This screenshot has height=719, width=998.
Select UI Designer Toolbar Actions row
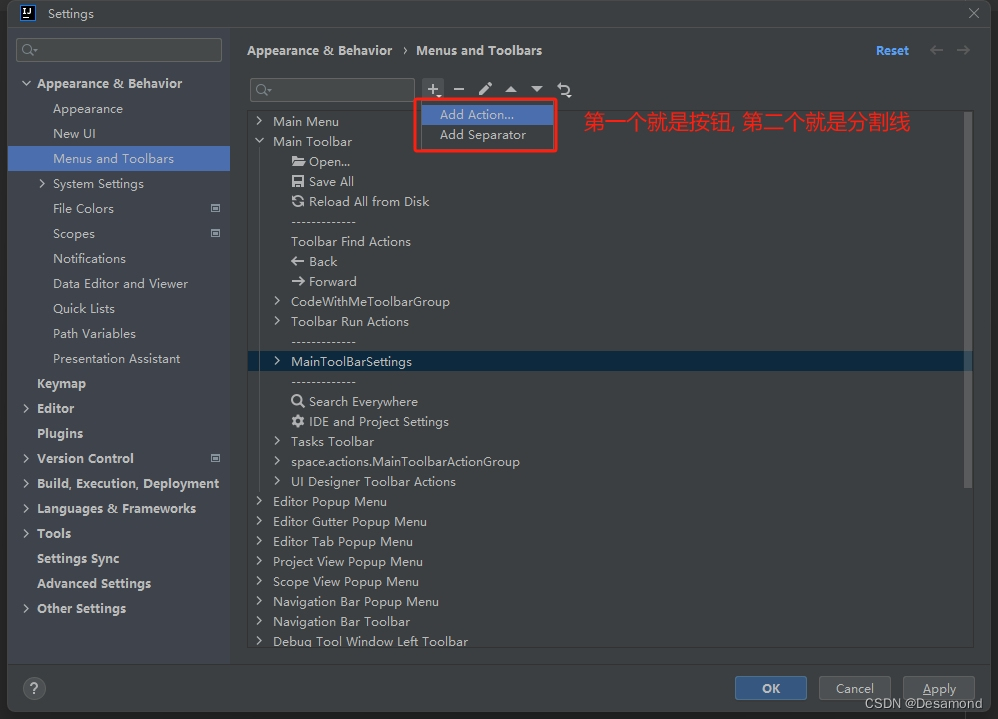pos(373,481)
